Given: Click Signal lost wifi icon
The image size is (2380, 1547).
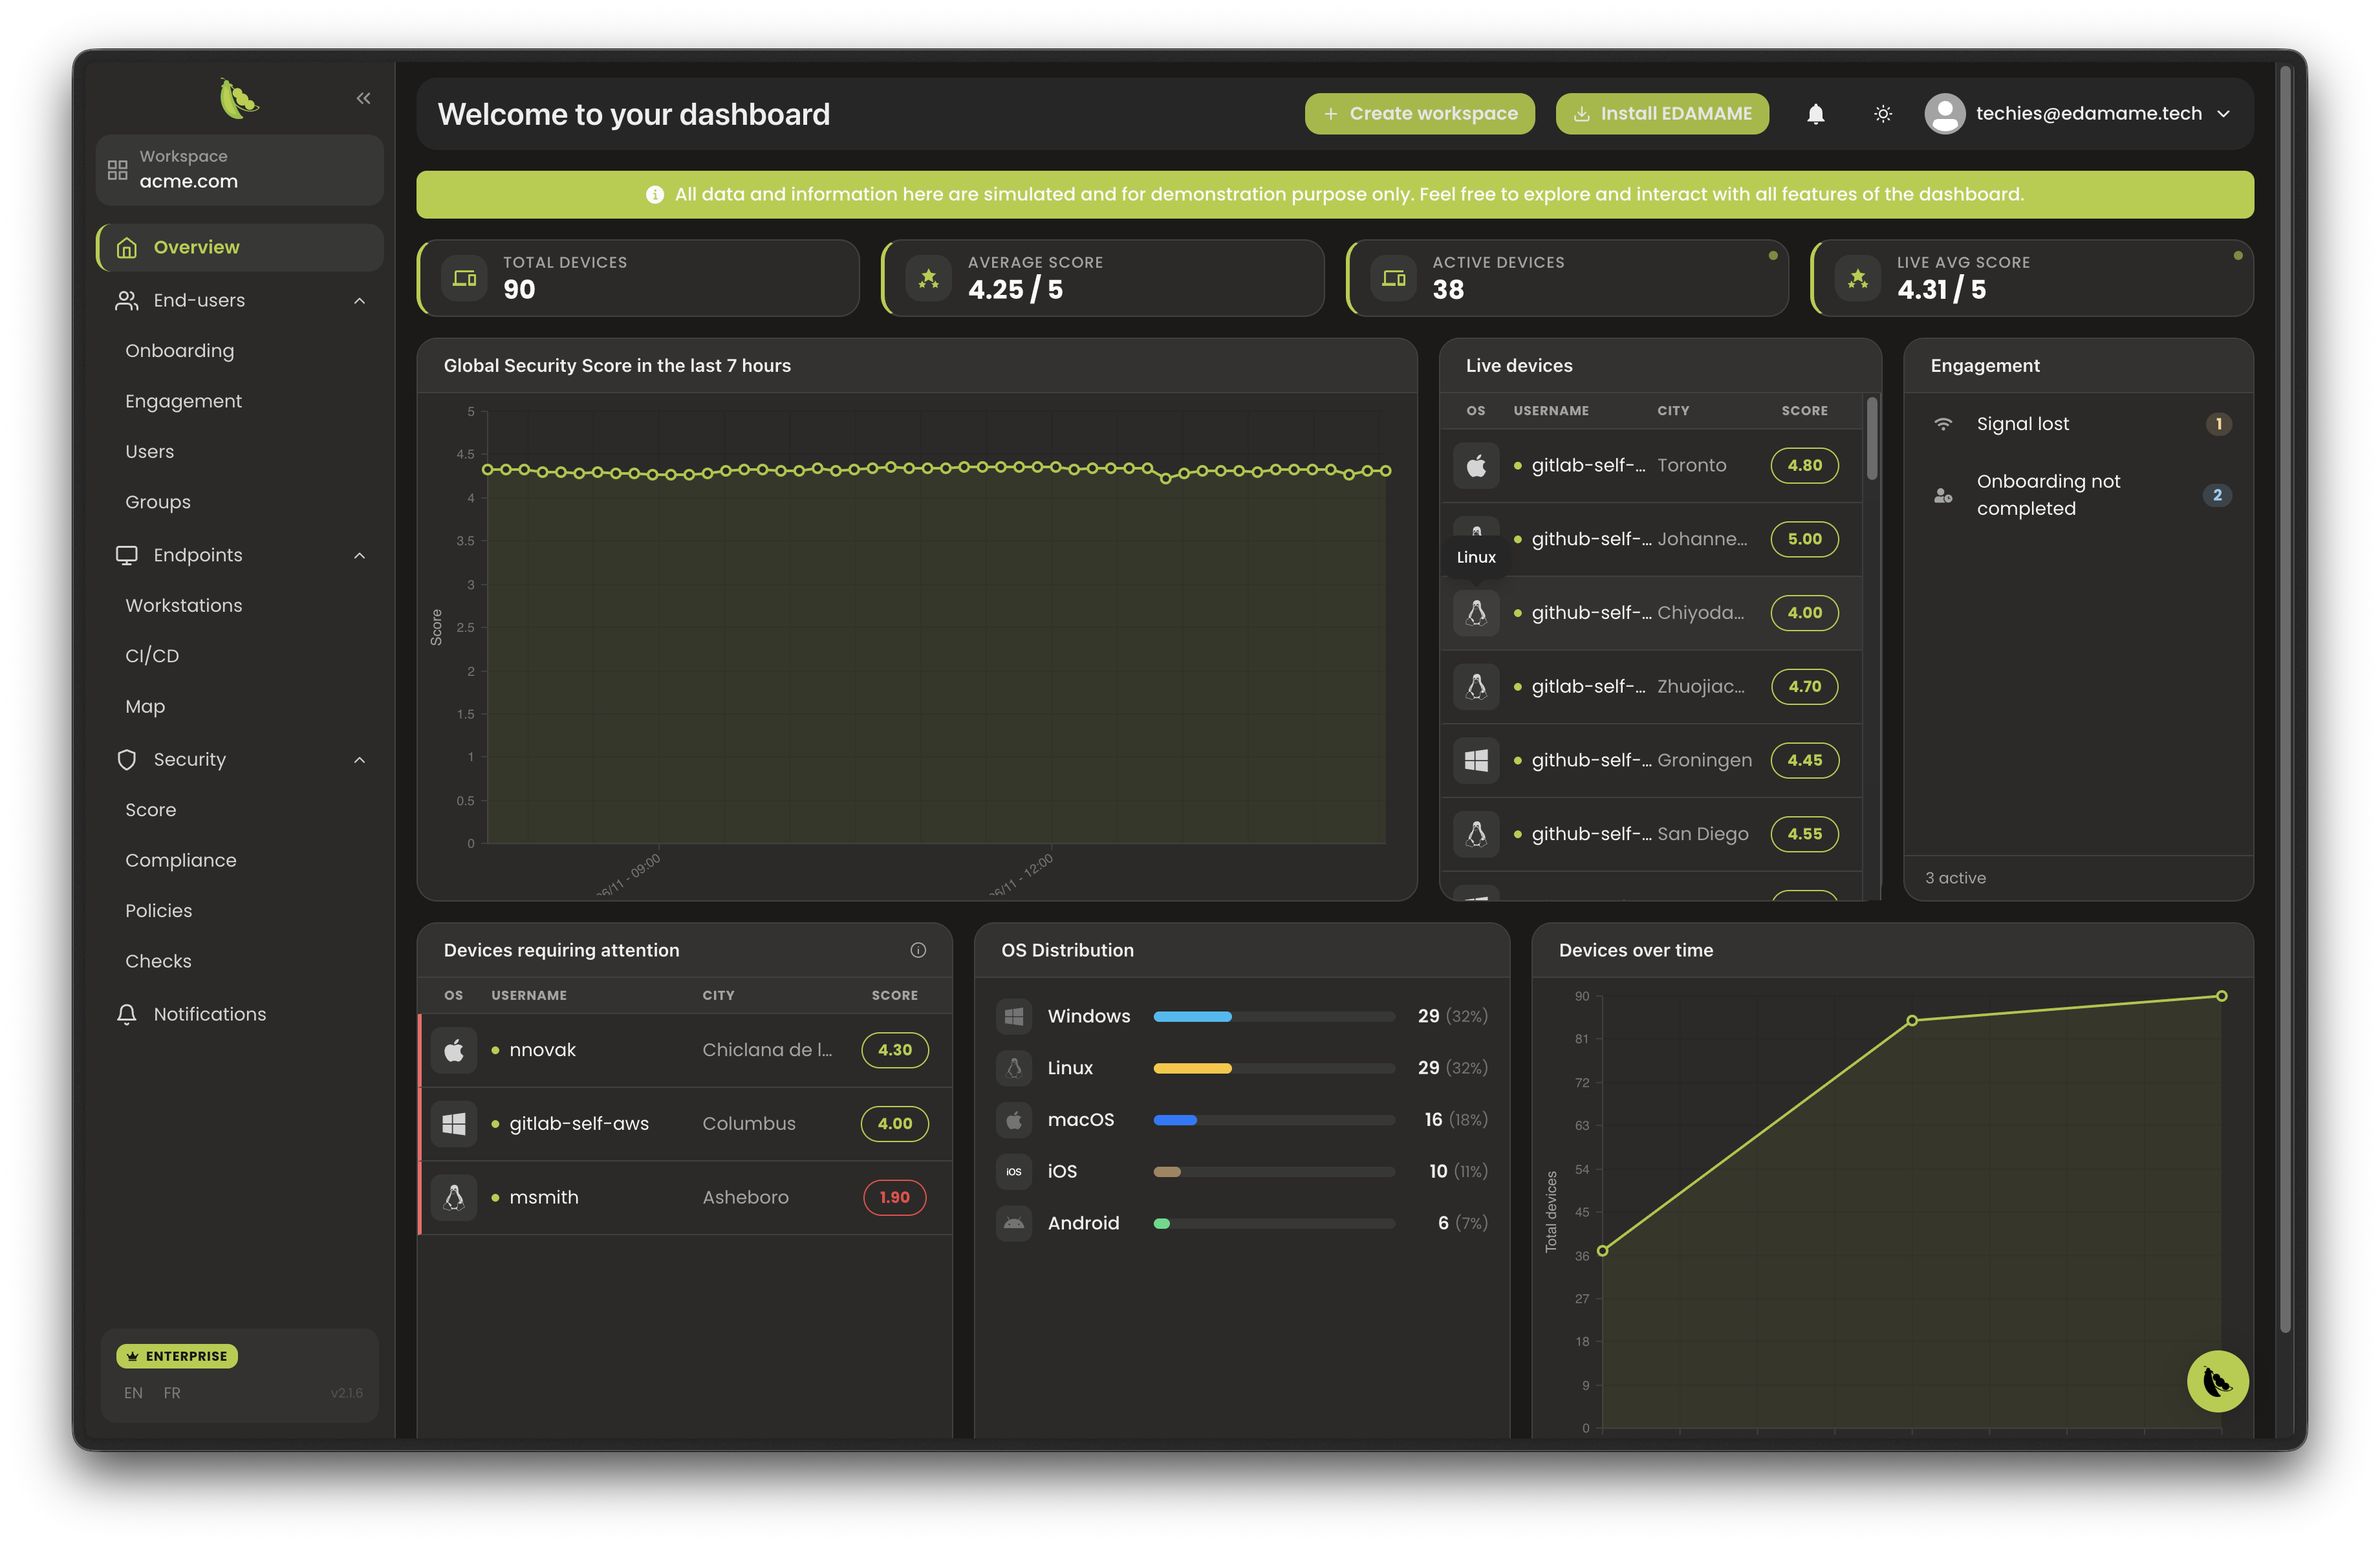Looking at the screenshot, I should 1942,425.
